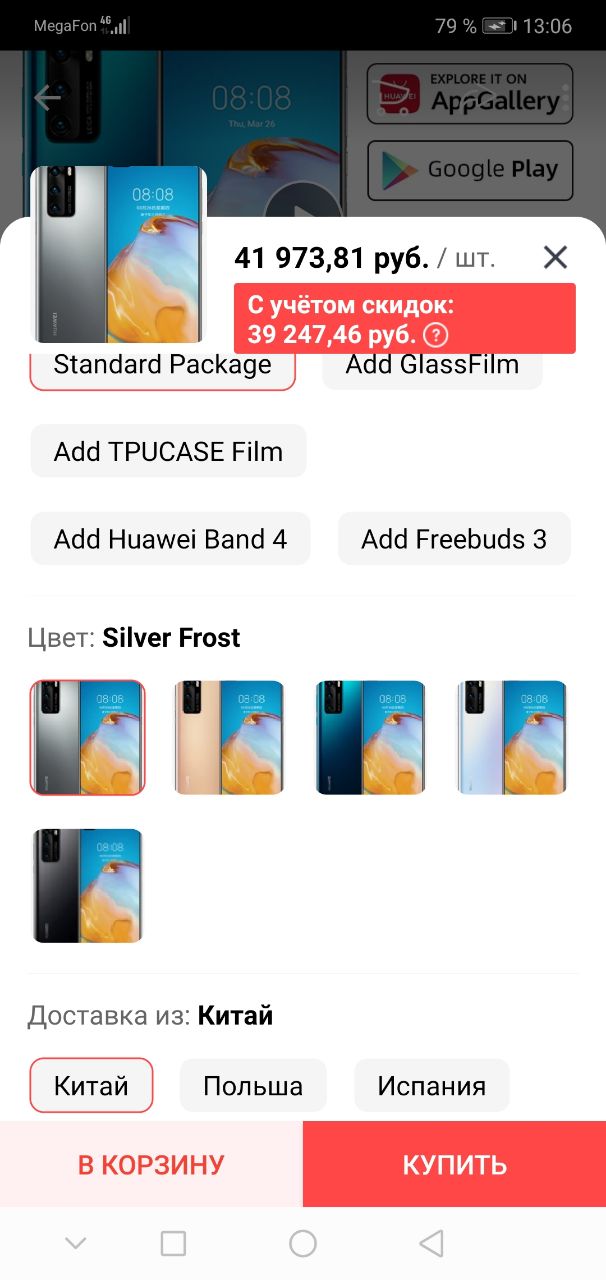Tap the КУПИТЬ buy button

coord(455,1164)
